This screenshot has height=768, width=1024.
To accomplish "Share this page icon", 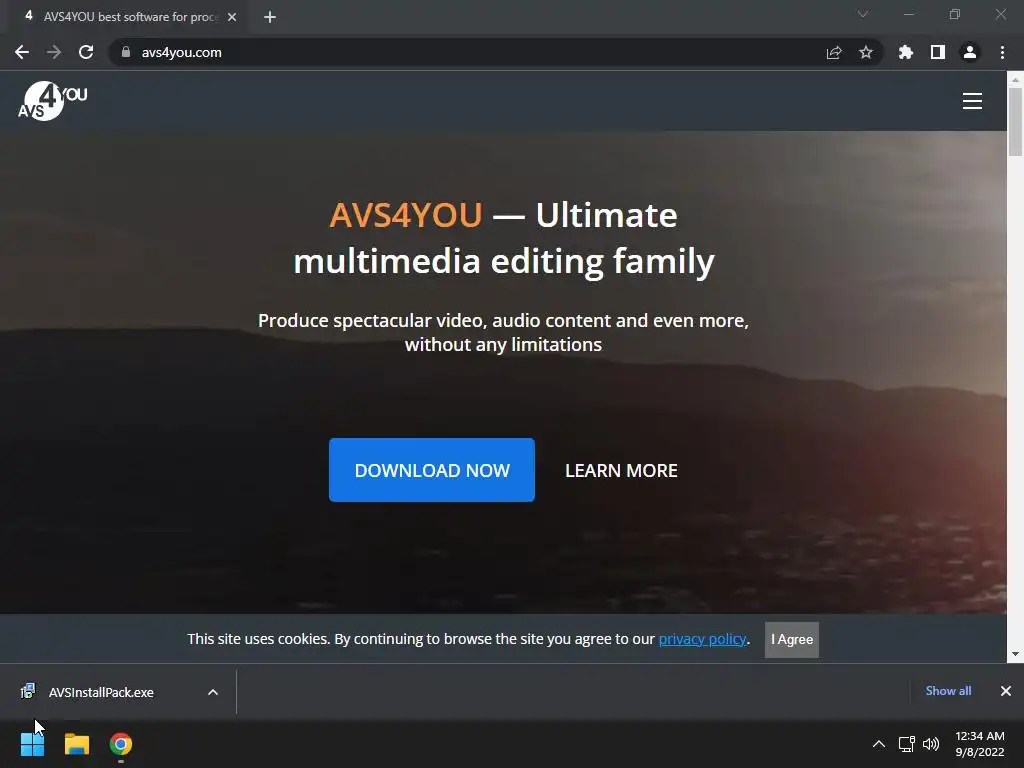I will [834, 52].
